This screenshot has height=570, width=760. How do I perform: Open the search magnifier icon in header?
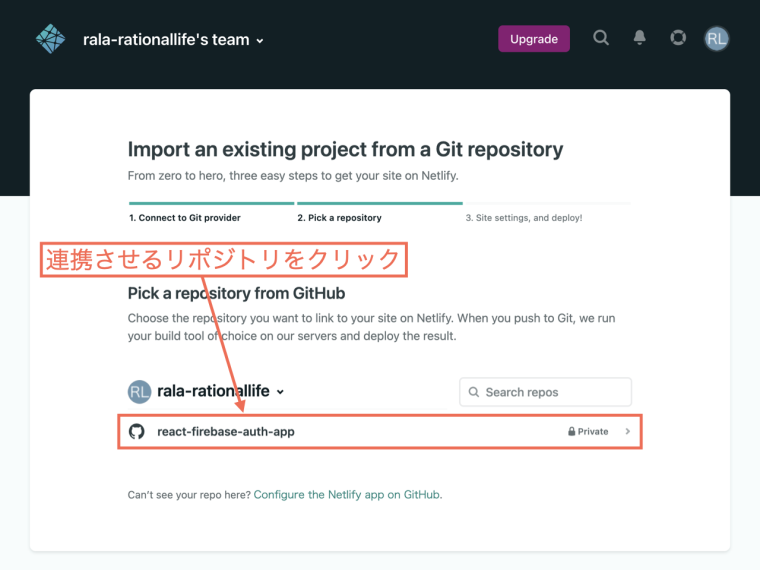(x=601, y=38)
